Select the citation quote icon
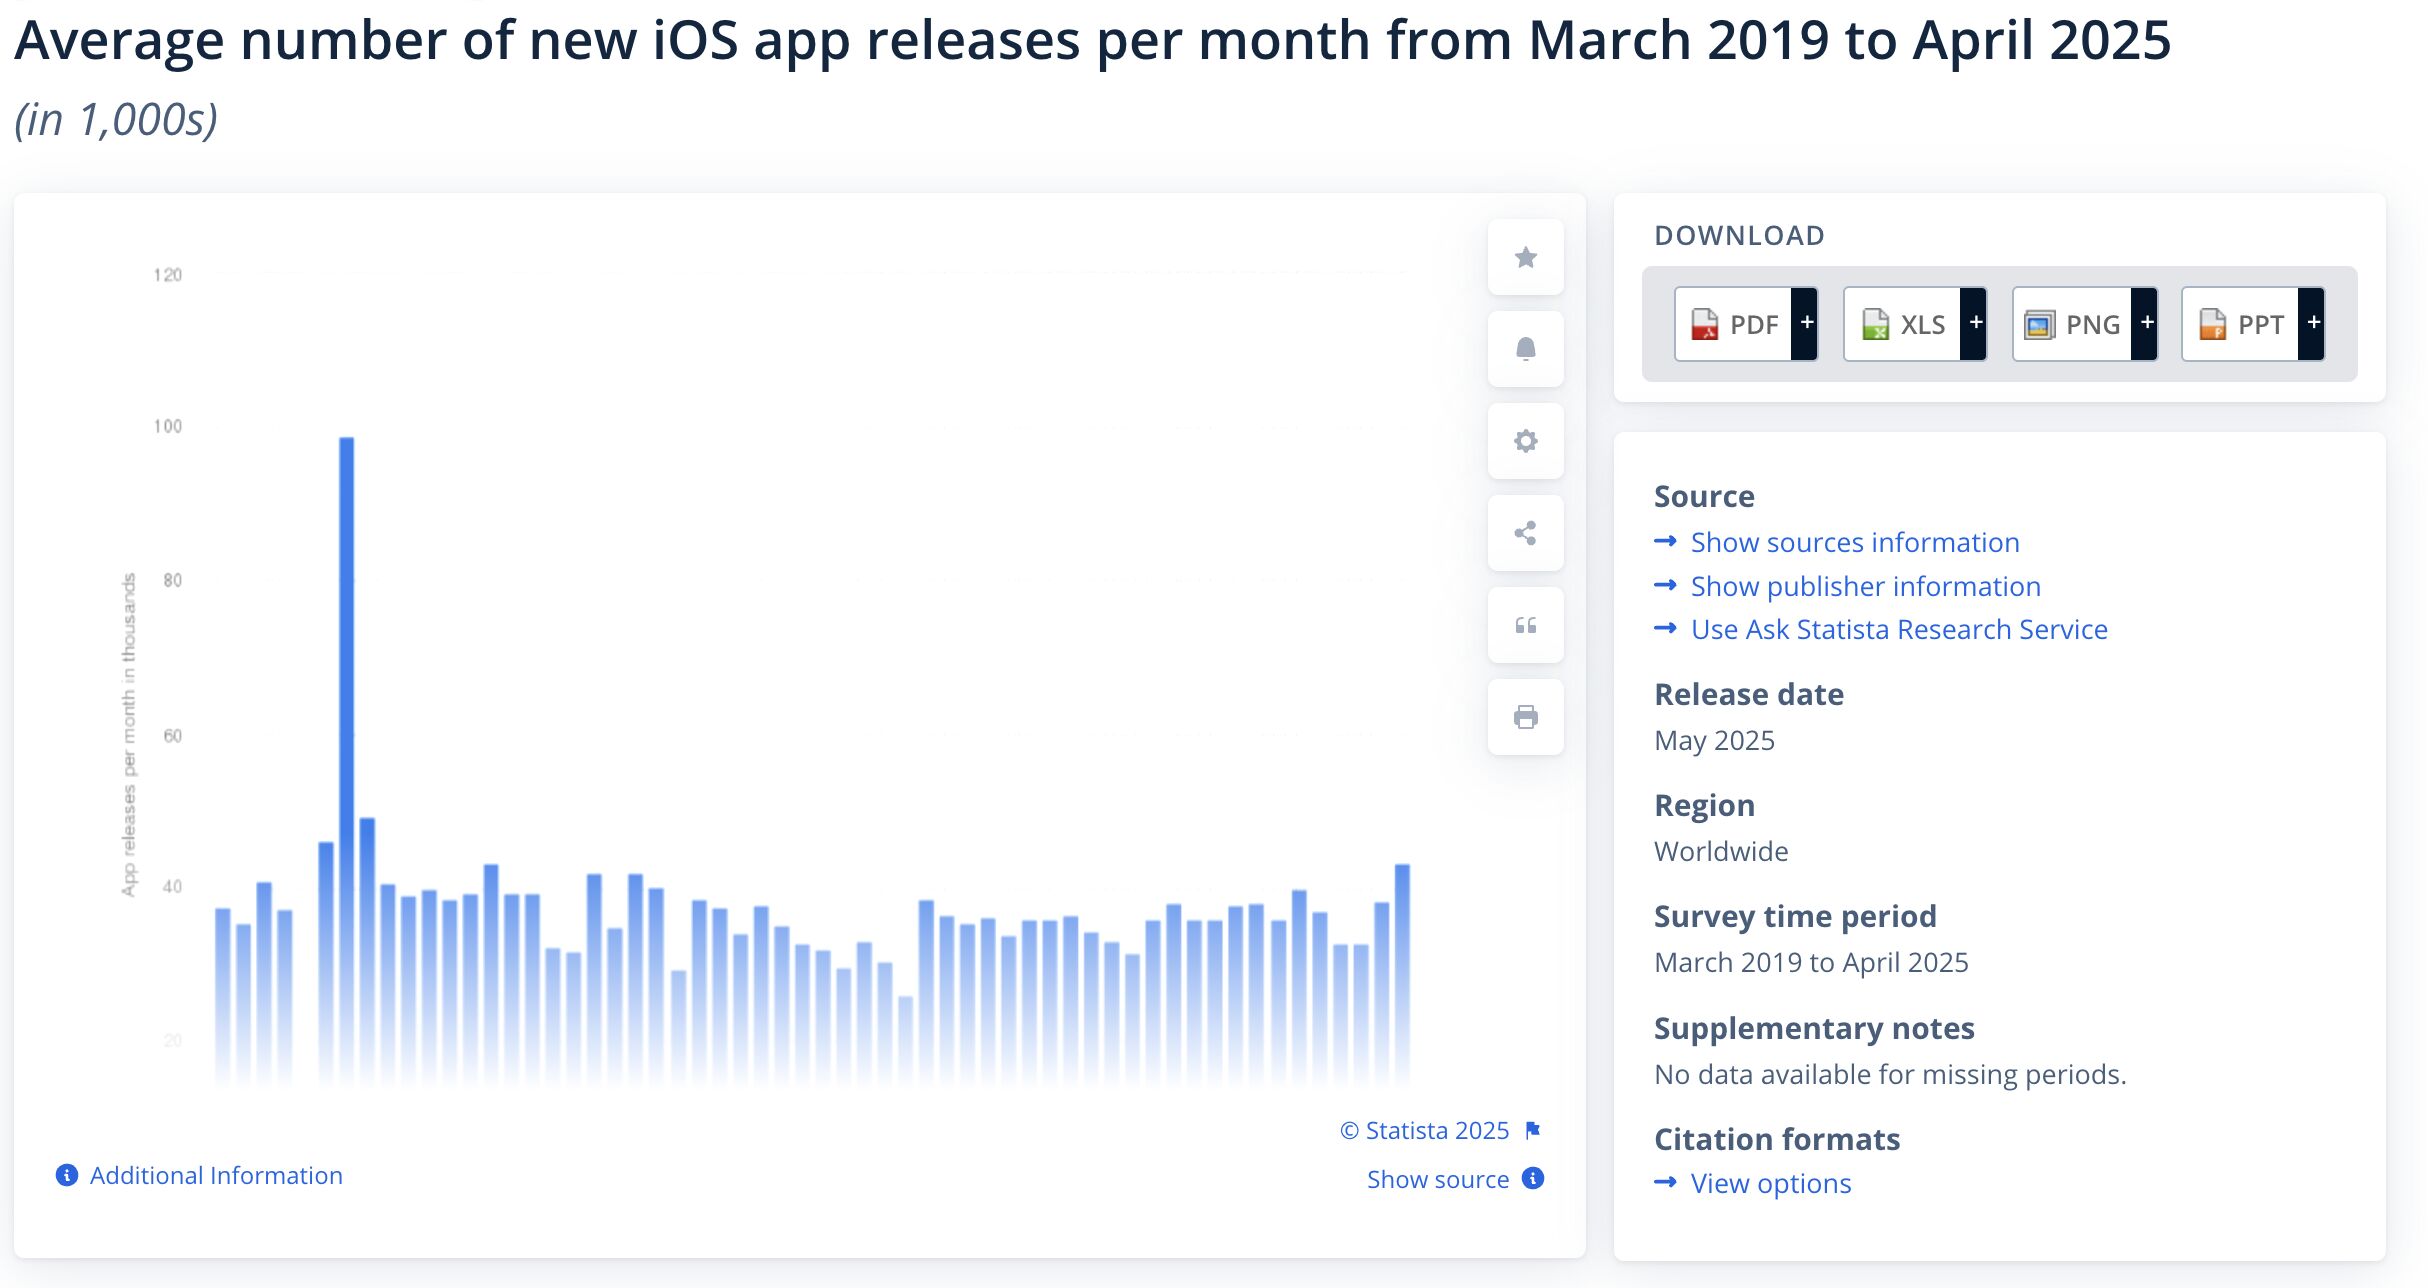Image resolution: width=2428 pixels, height=1288 pixels. pos(1524,624)
